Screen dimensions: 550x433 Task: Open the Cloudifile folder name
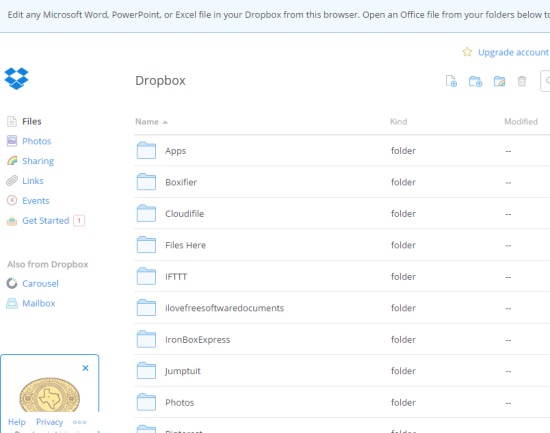[185, 214]
